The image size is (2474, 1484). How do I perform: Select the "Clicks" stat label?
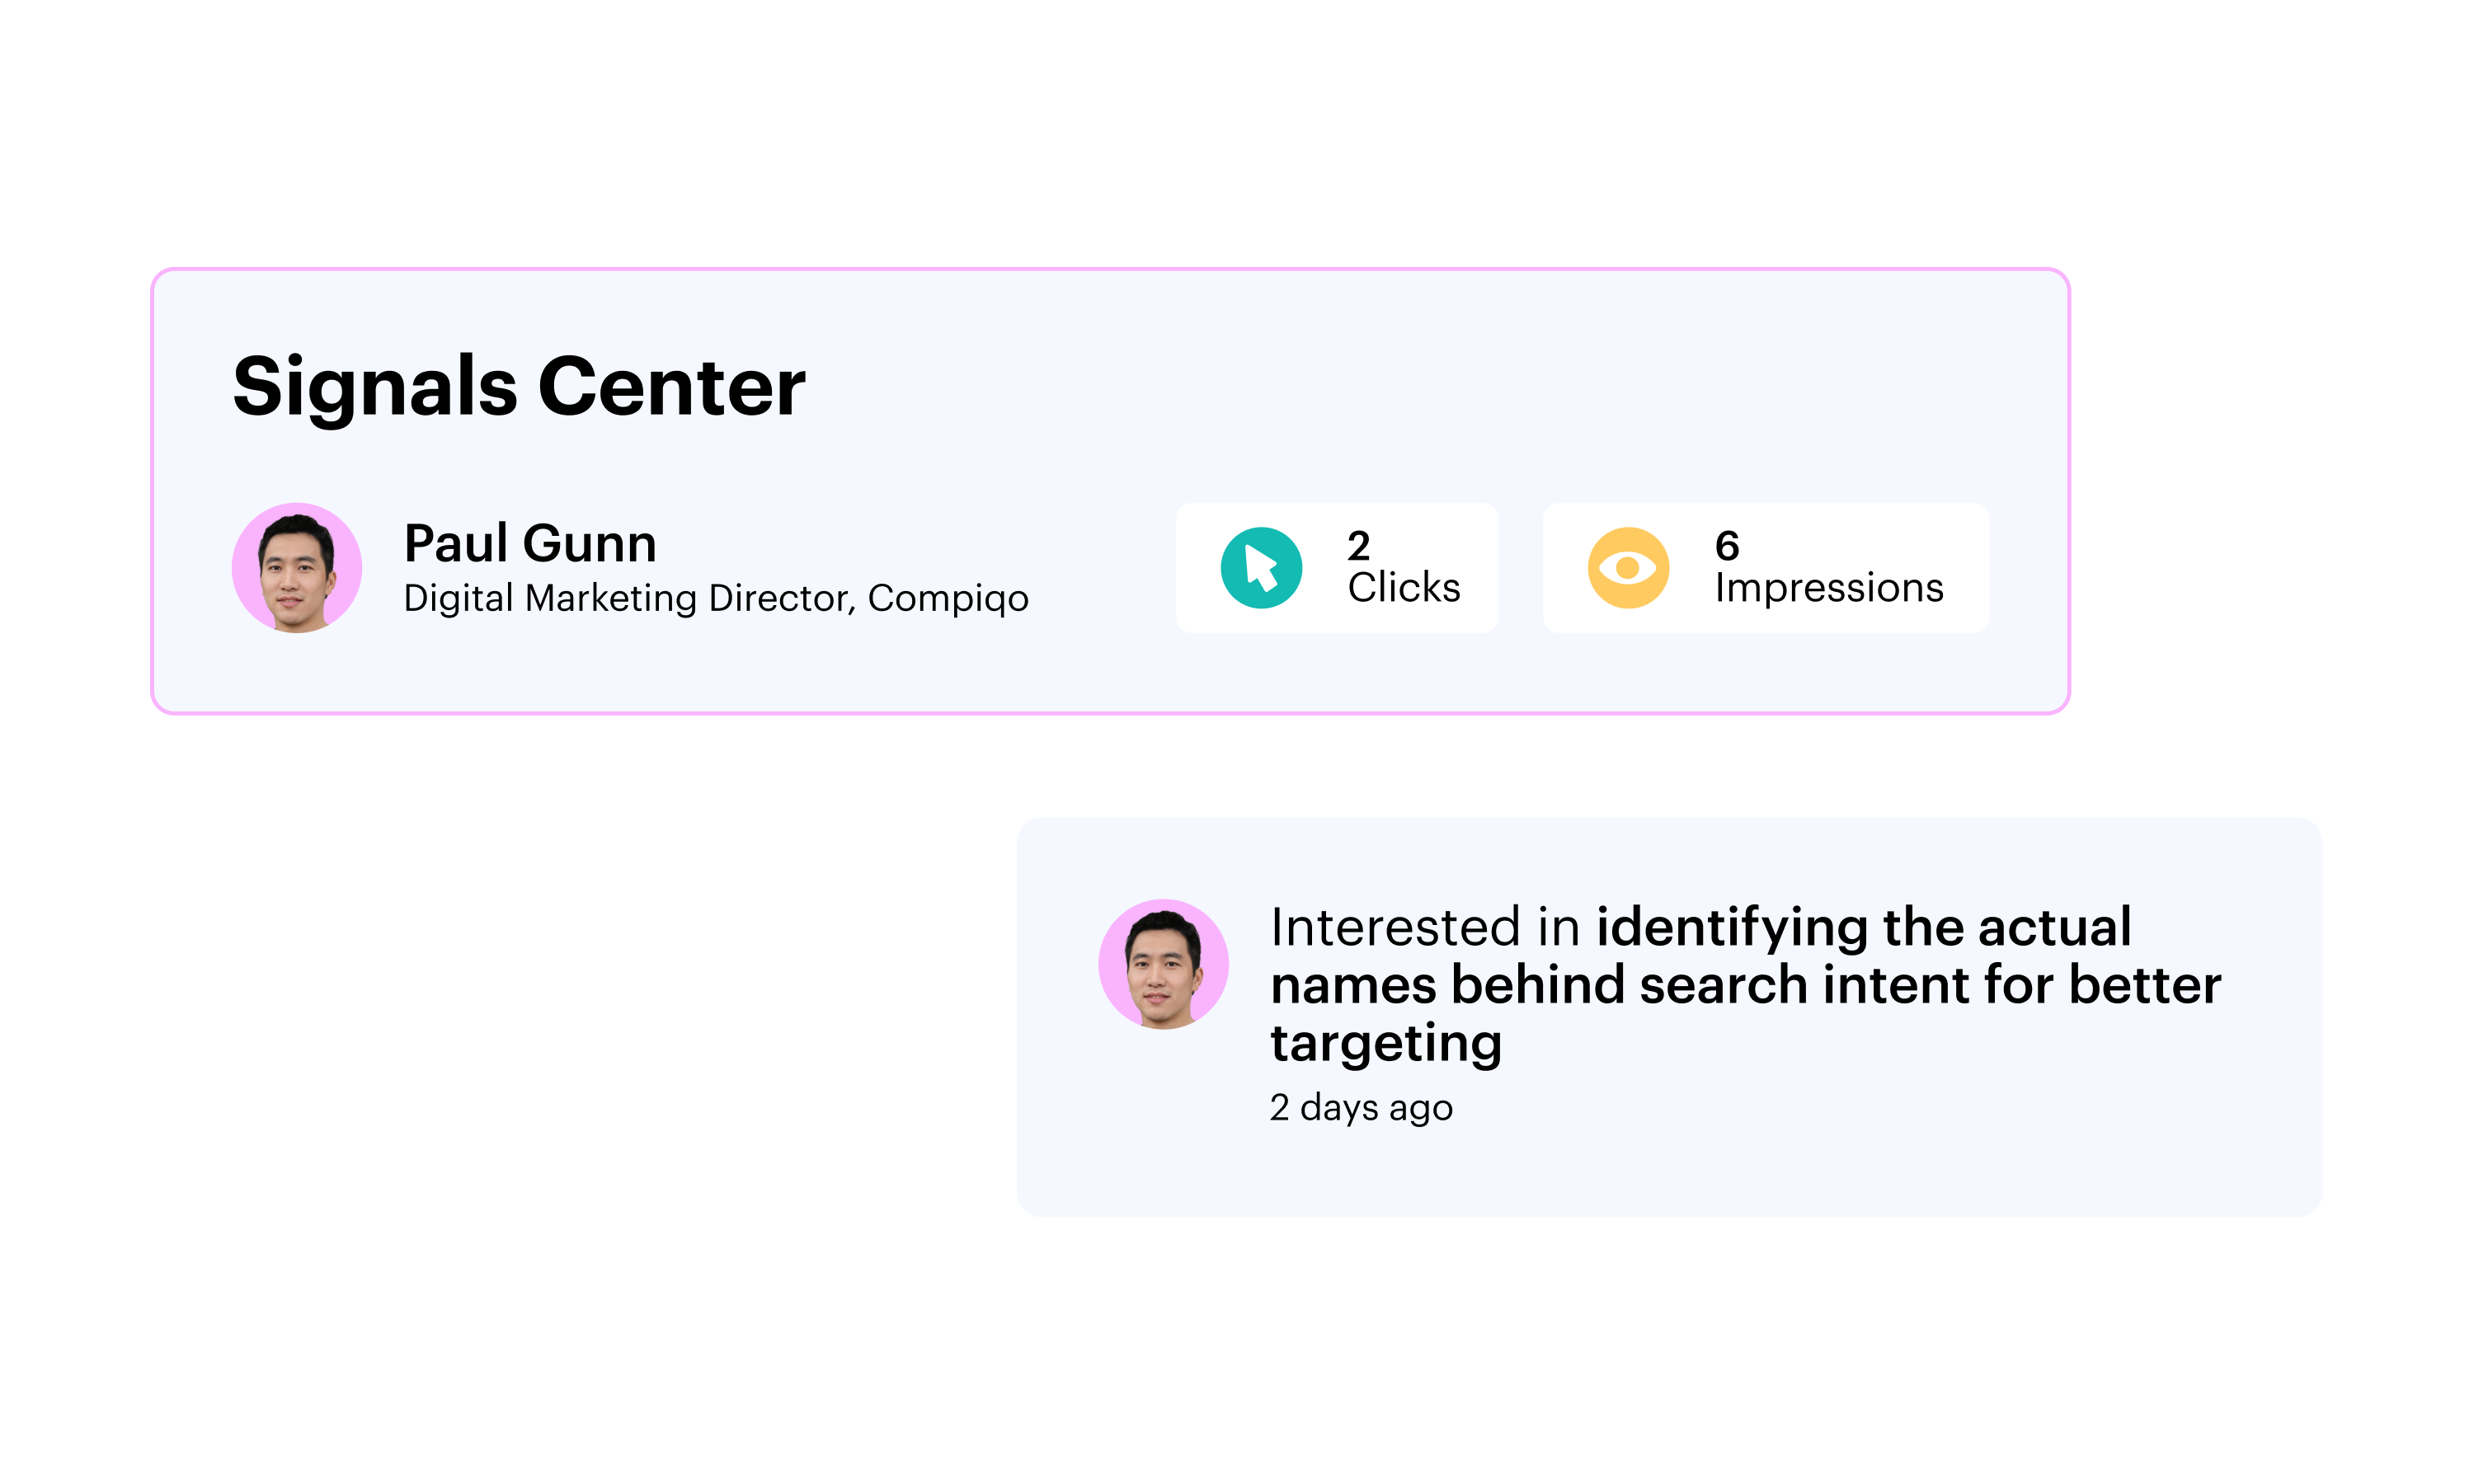click(1404, 587)
